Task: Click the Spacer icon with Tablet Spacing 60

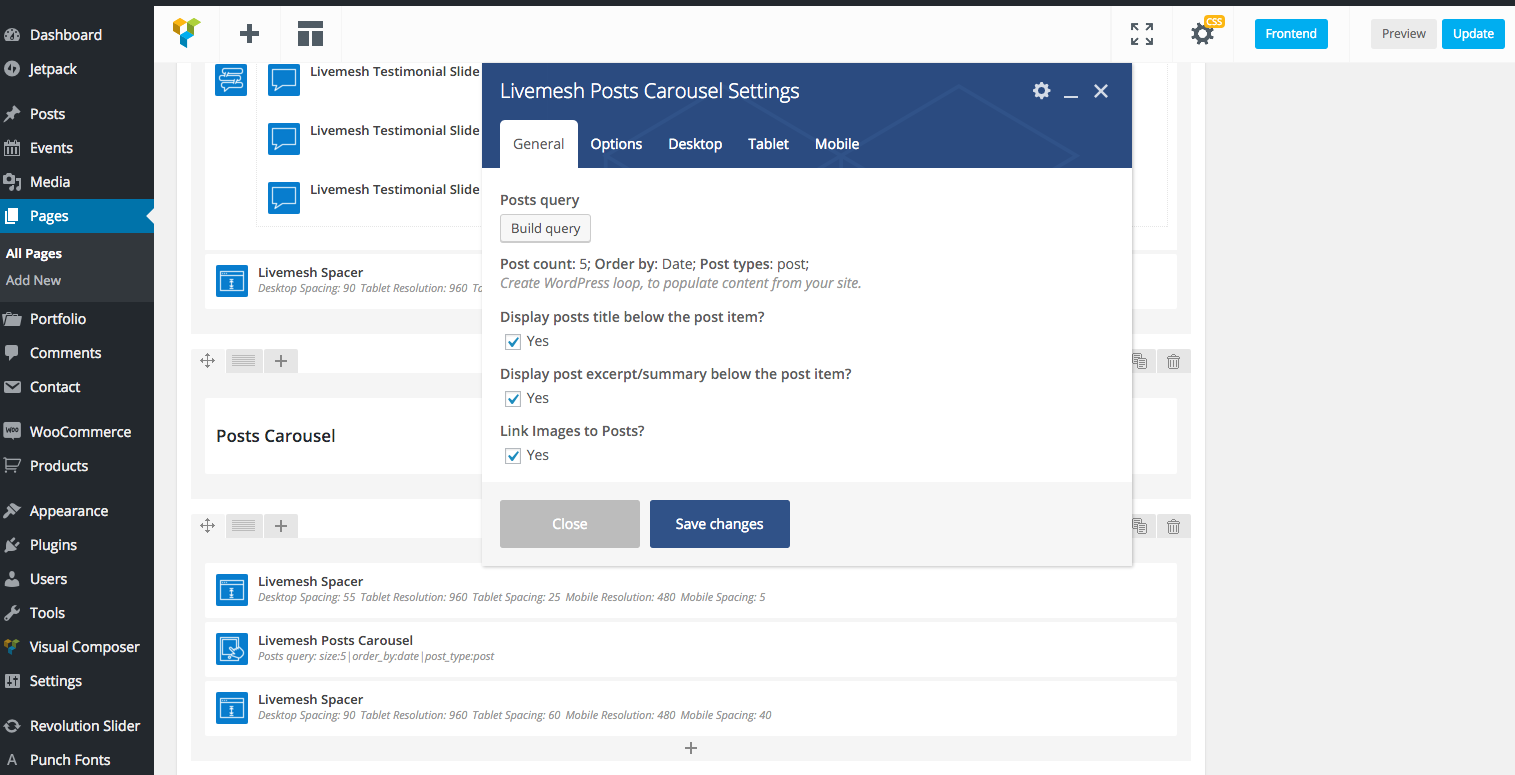Action: pos(232,708)
